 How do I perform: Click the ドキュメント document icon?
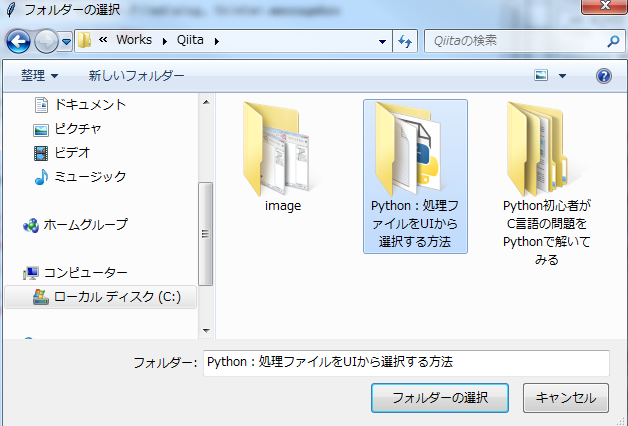pos(41,105)
